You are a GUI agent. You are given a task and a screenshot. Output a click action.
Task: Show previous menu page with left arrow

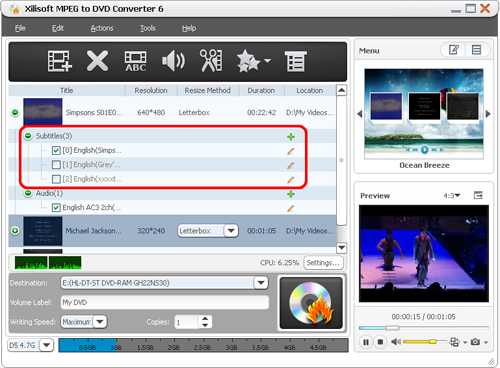click(359, 114)
